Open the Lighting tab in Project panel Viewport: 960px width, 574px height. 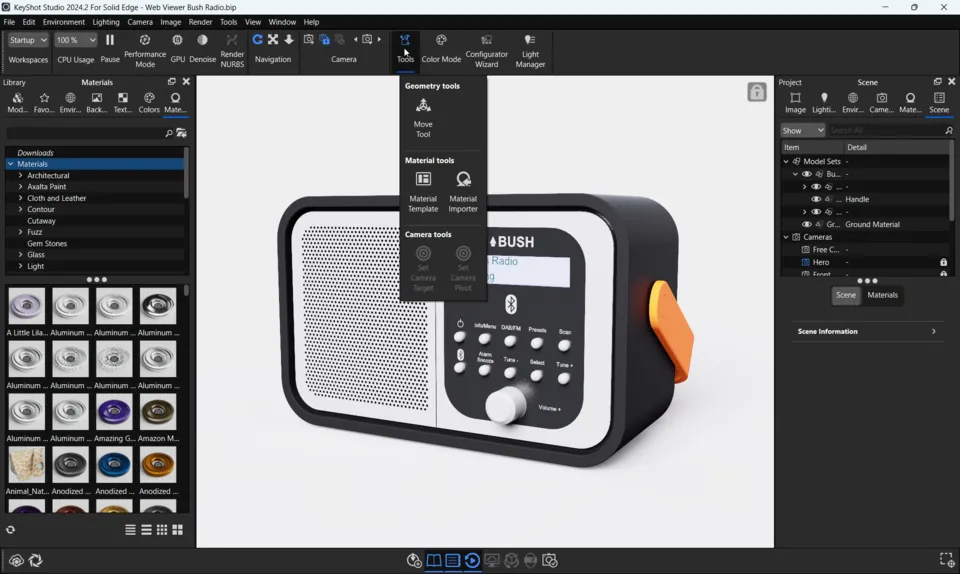[824, 103]
